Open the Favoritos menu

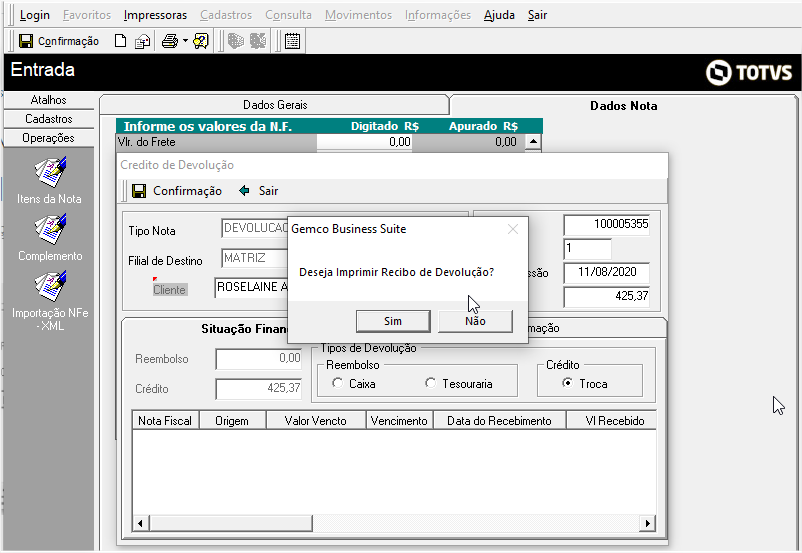pyautogui.click(x=87, y=15)
